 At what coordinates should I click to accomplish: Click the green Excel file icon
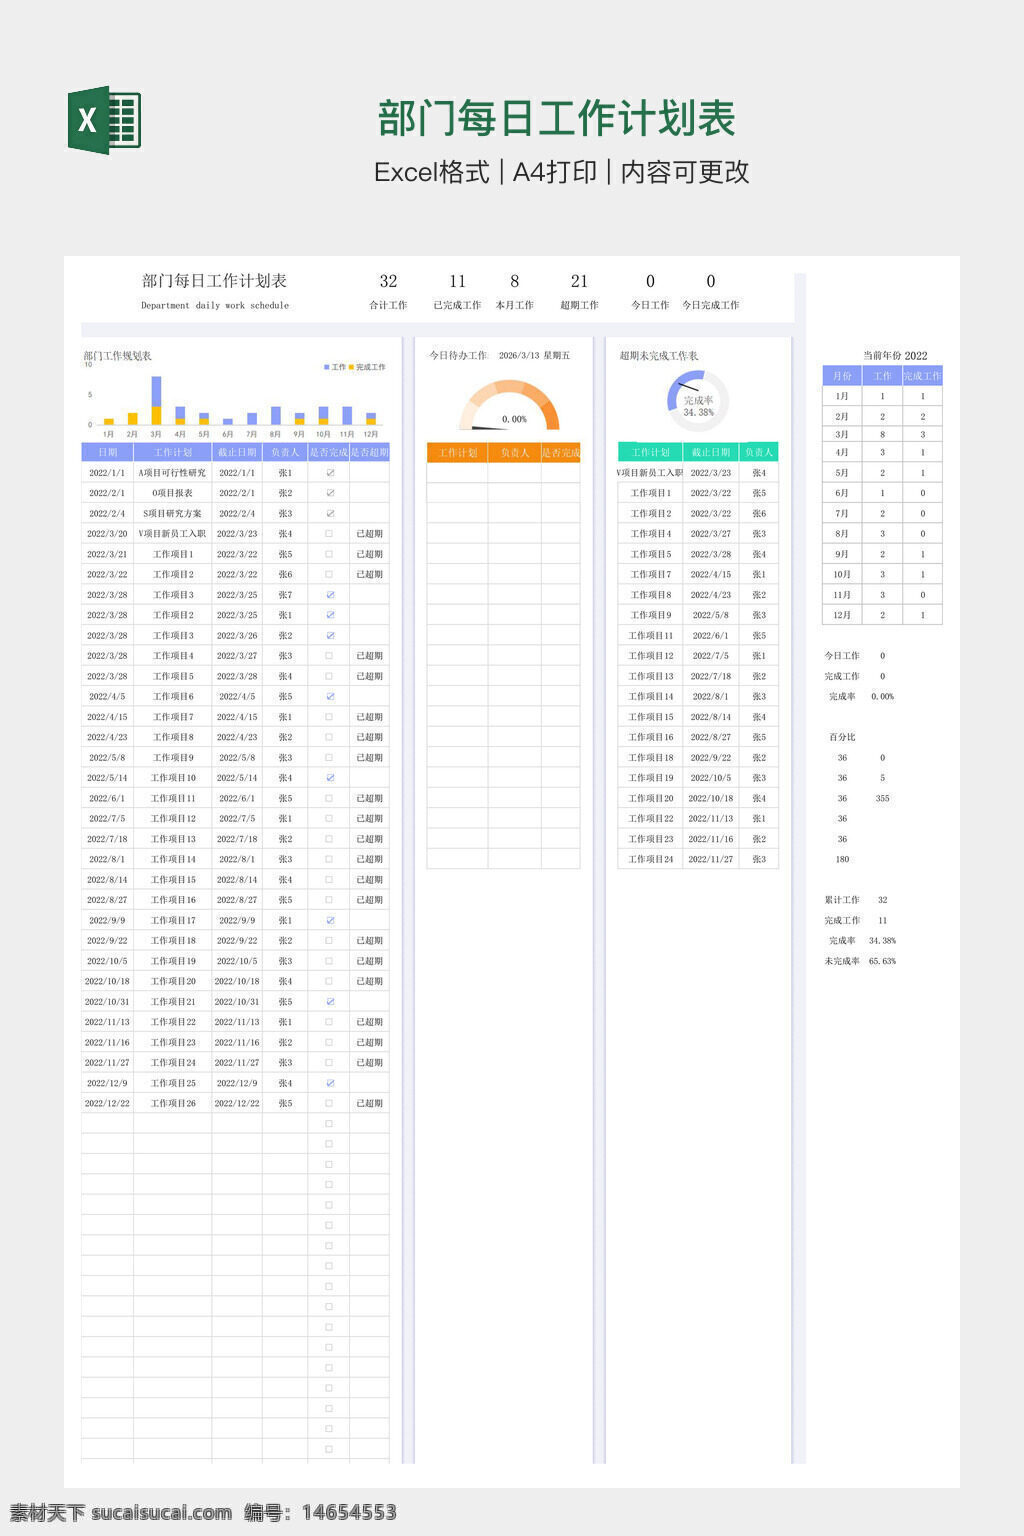click(104, 120)
